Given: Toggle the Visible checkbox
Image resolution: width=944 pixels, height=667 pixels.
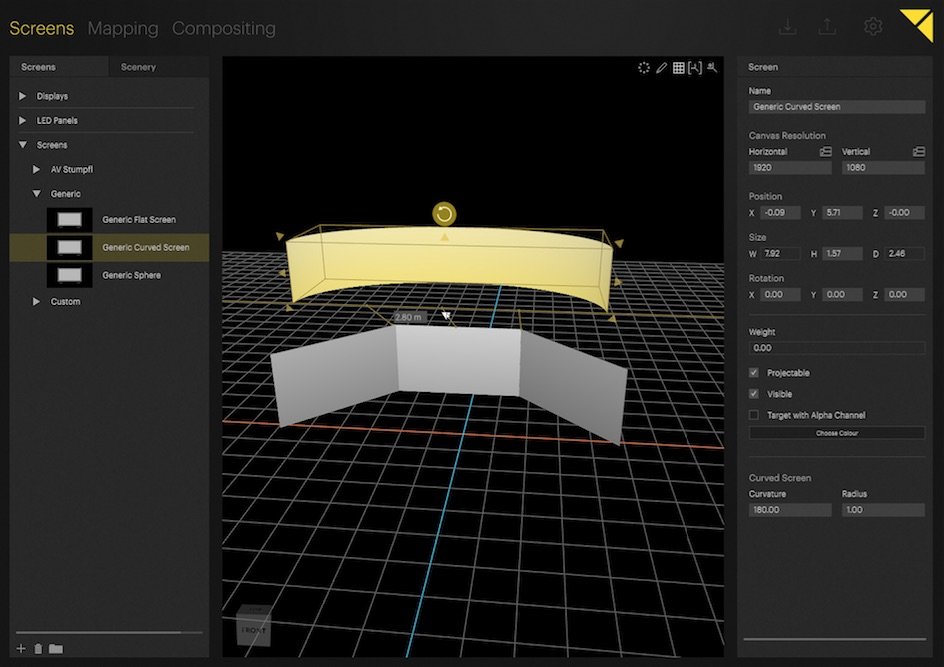Looking at the screenshot, I should [x=754, y=394].
